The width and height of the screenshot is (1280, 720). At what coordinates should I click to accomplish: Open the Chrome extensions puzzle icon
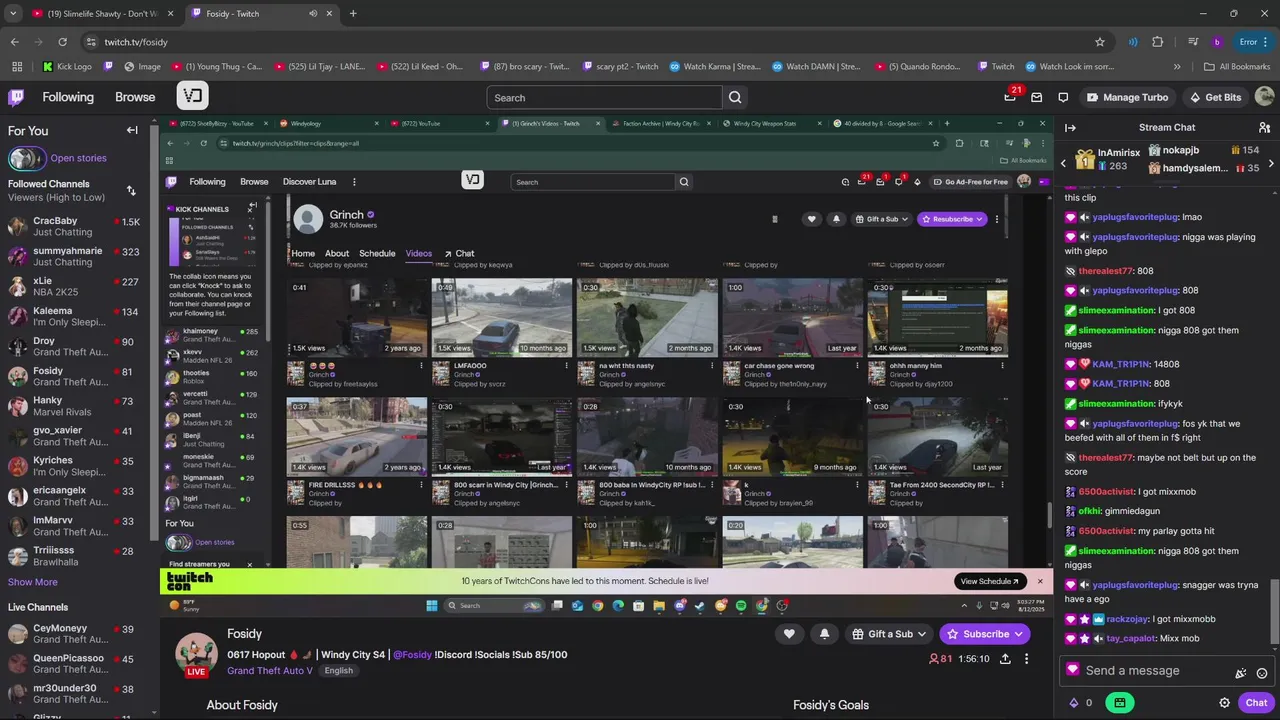pyautogui.click(x=1158, y=42)
